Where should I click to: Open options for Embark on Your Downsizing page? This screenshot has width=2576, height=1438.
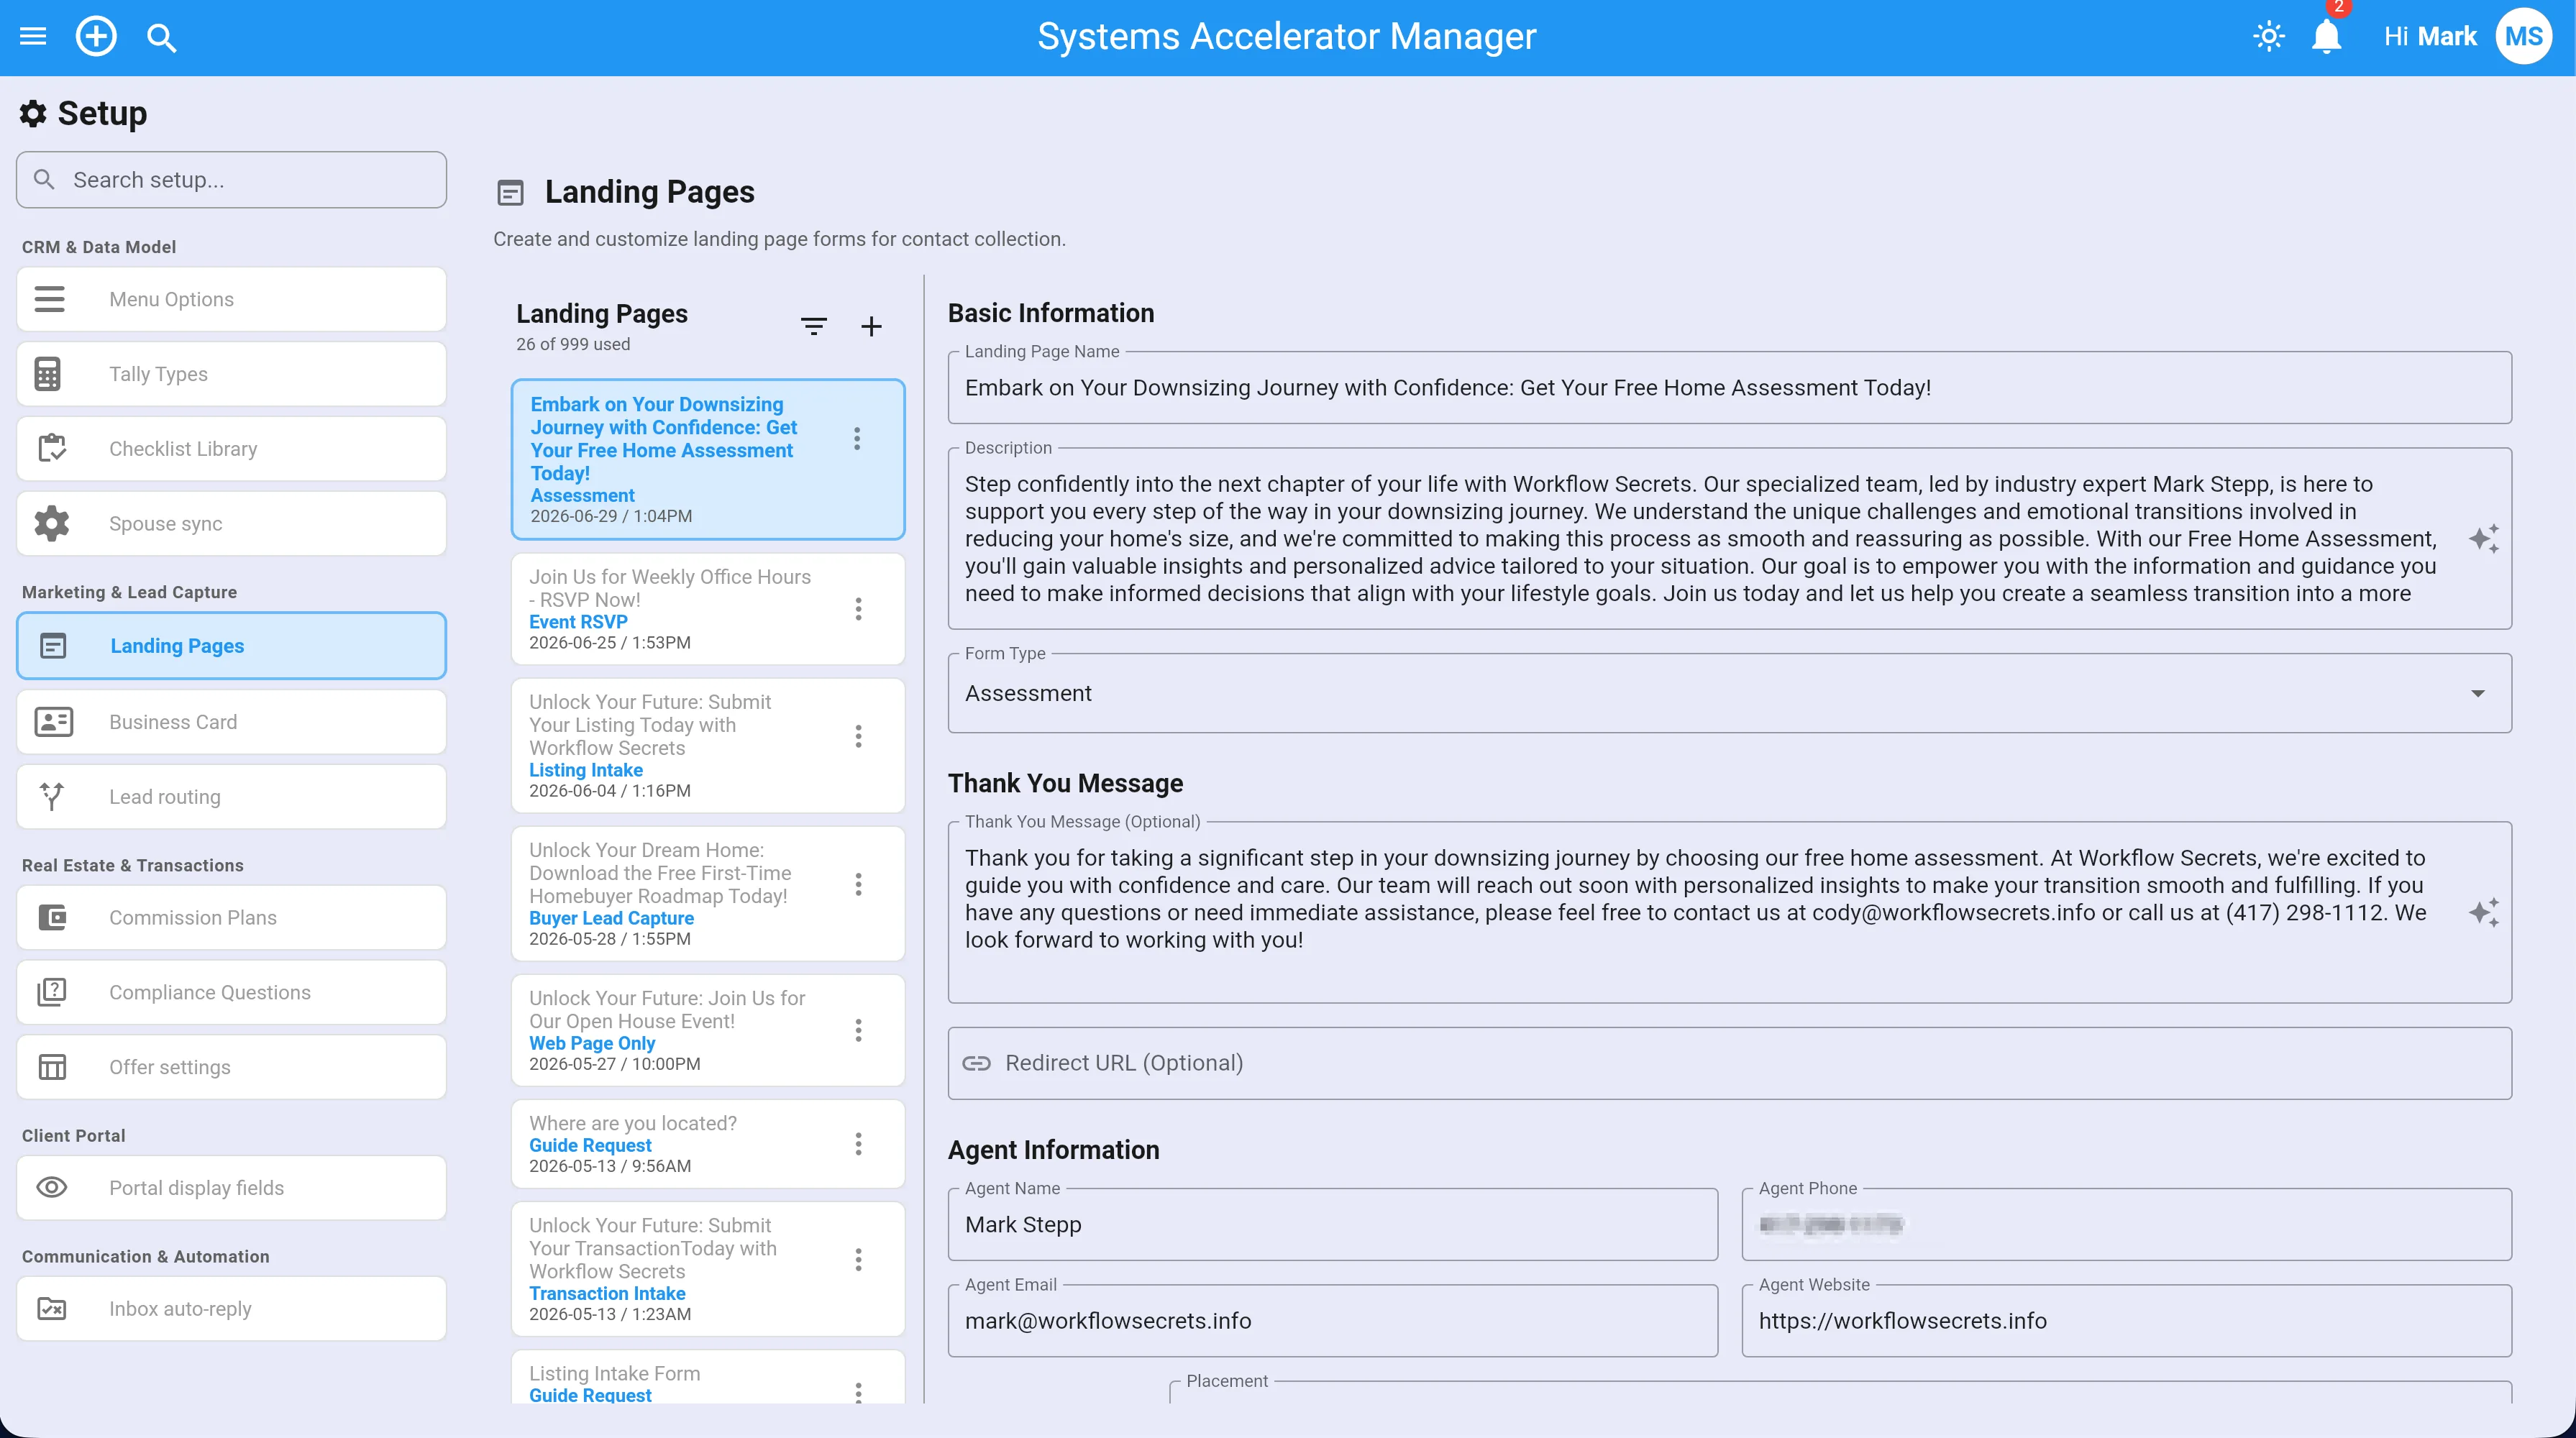(x=857, y=439)
